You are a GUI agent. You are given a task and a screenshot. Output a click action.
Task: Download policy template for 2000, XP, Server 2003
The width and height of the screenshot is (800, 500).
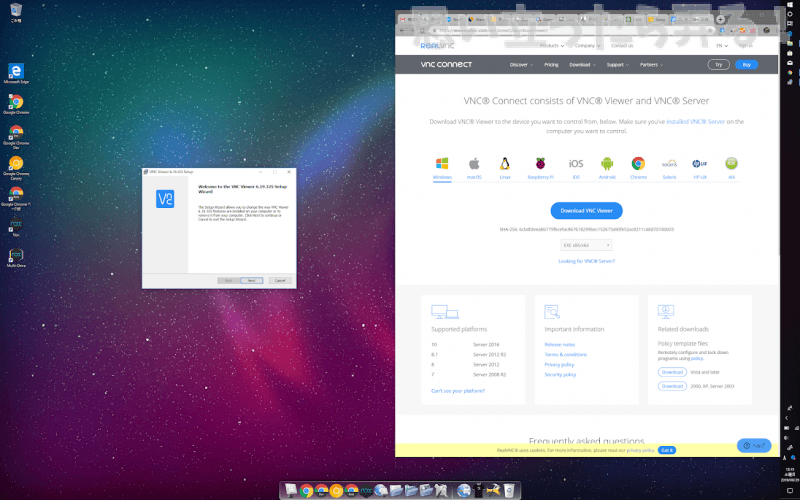click(x=672, y=386)
